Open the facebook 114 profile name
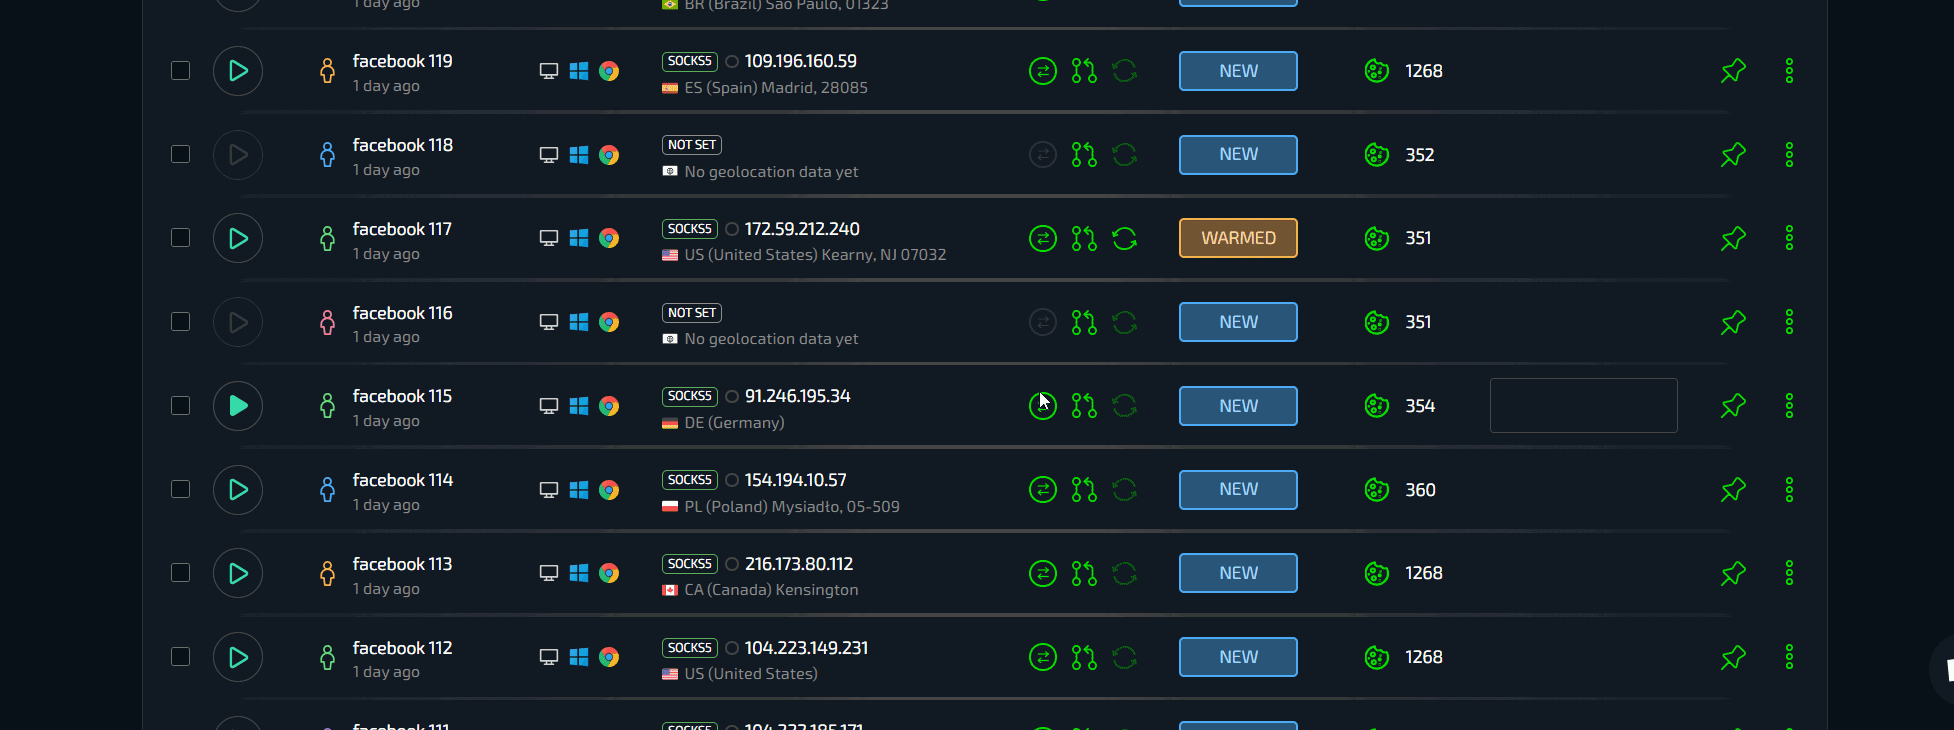 pos(402,481)
